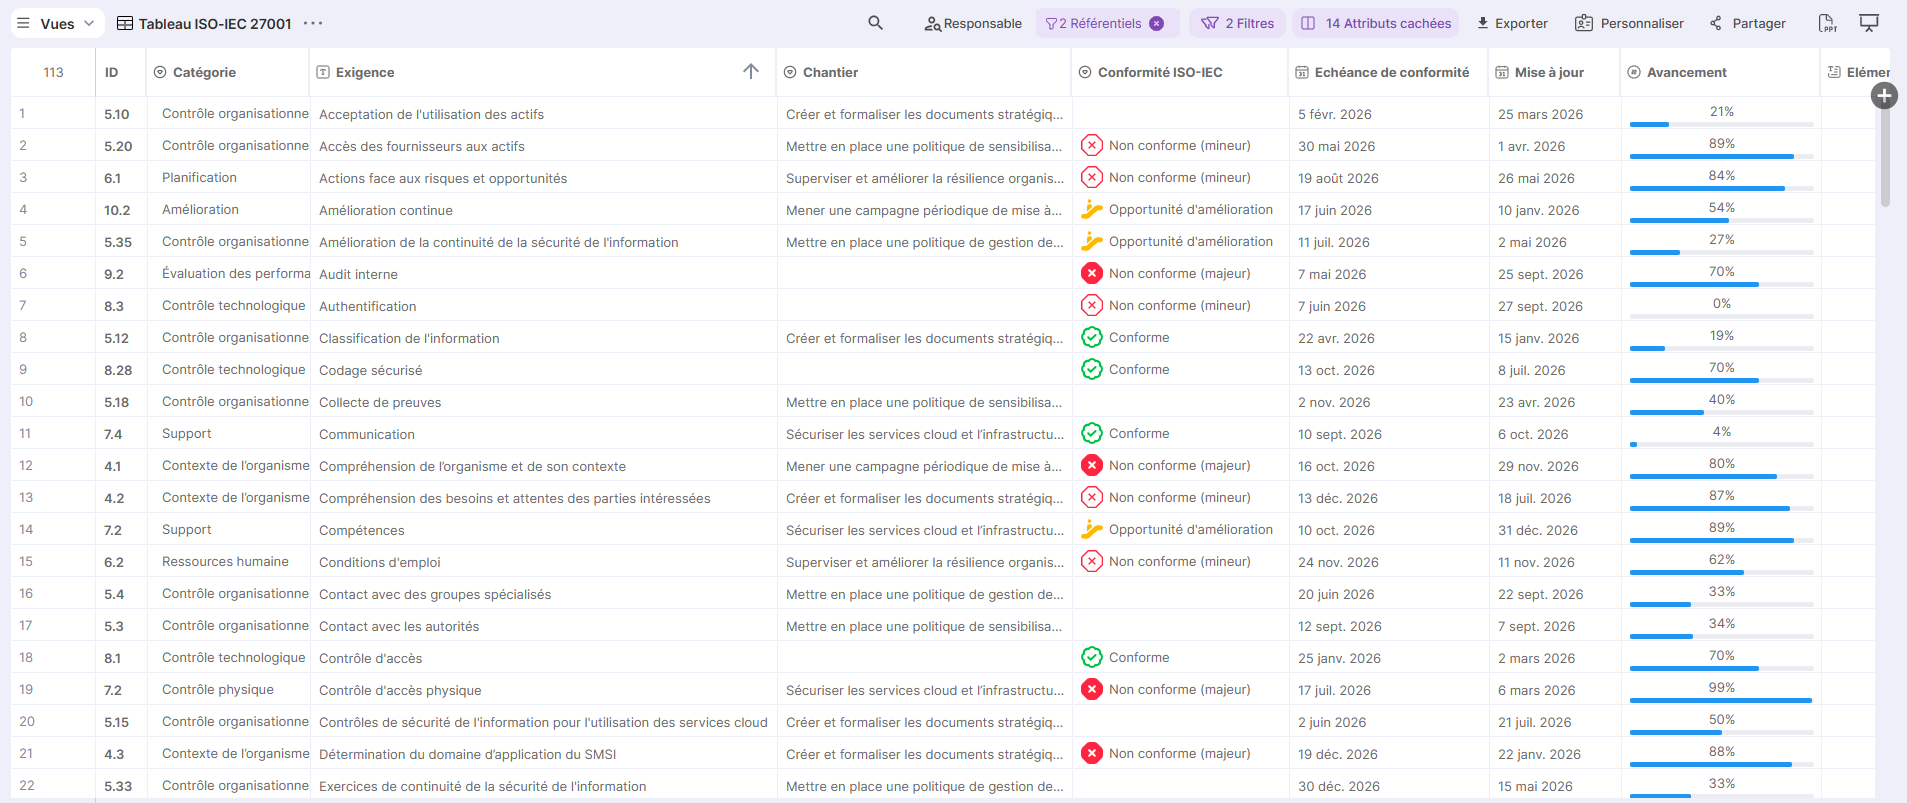Open the Audit interne requirement row
1907x803 pixels.
358,274
